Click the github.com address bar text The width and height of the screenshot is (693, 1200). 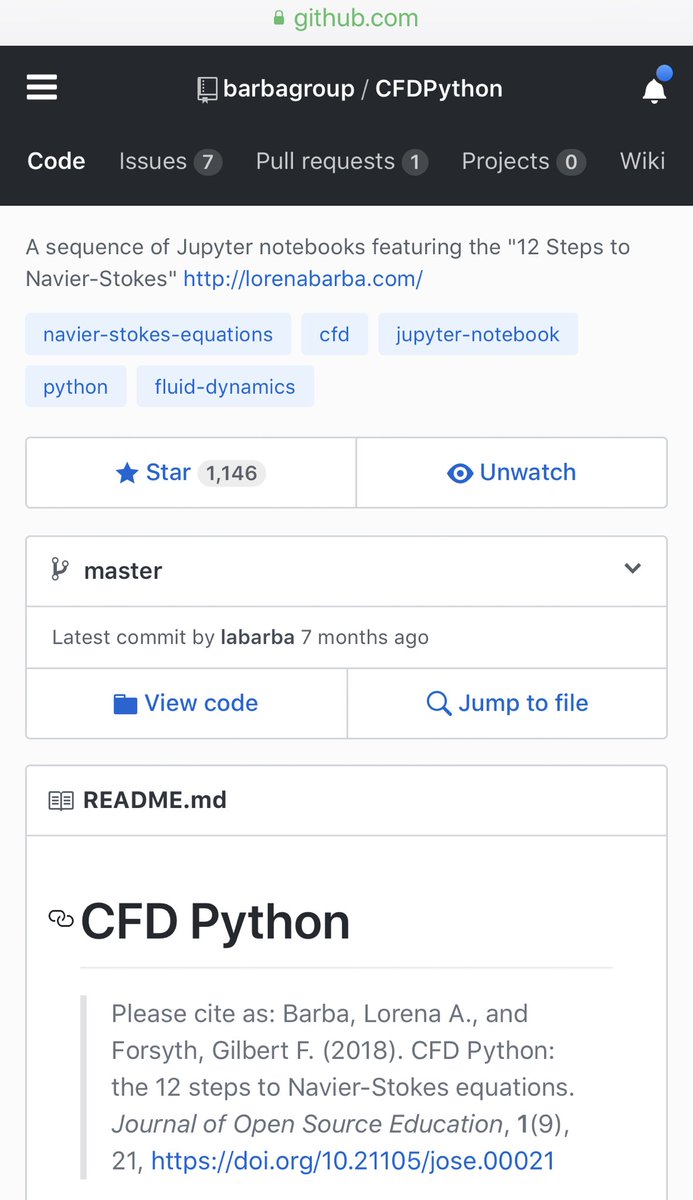tap(356, 18)
